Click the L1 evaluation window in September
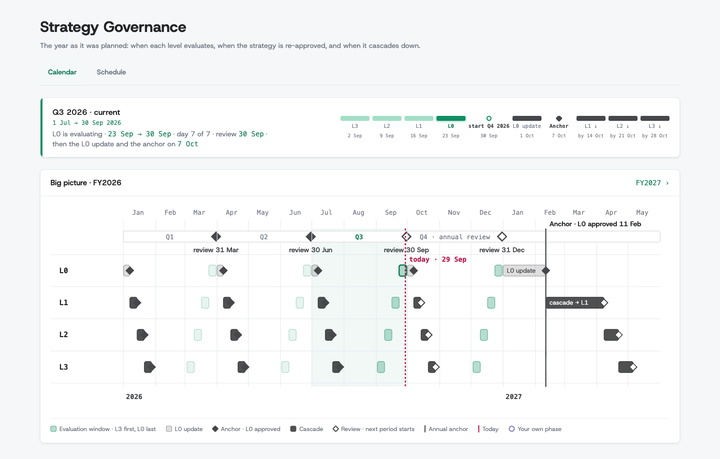 395,302
